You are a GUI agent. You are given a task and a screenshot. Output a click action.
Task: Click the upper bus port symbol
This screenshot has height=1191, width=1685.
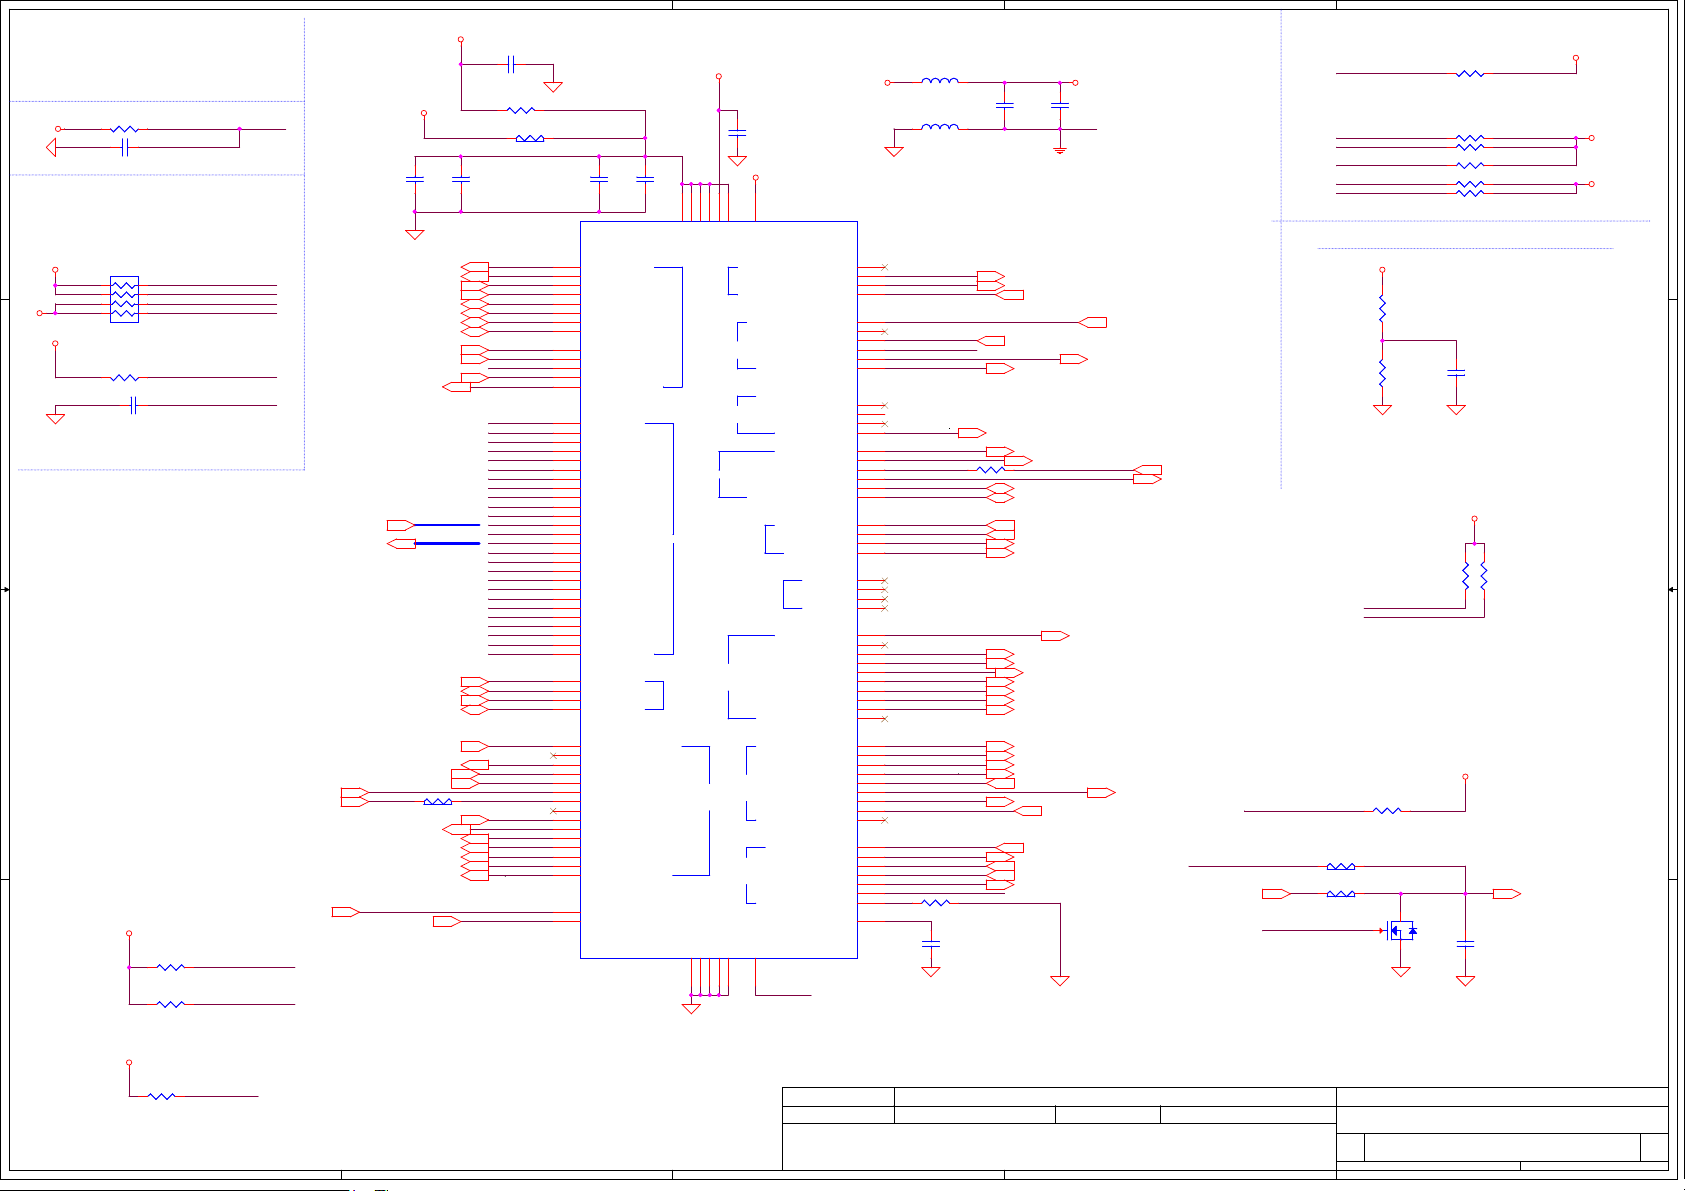coord(401,525)
